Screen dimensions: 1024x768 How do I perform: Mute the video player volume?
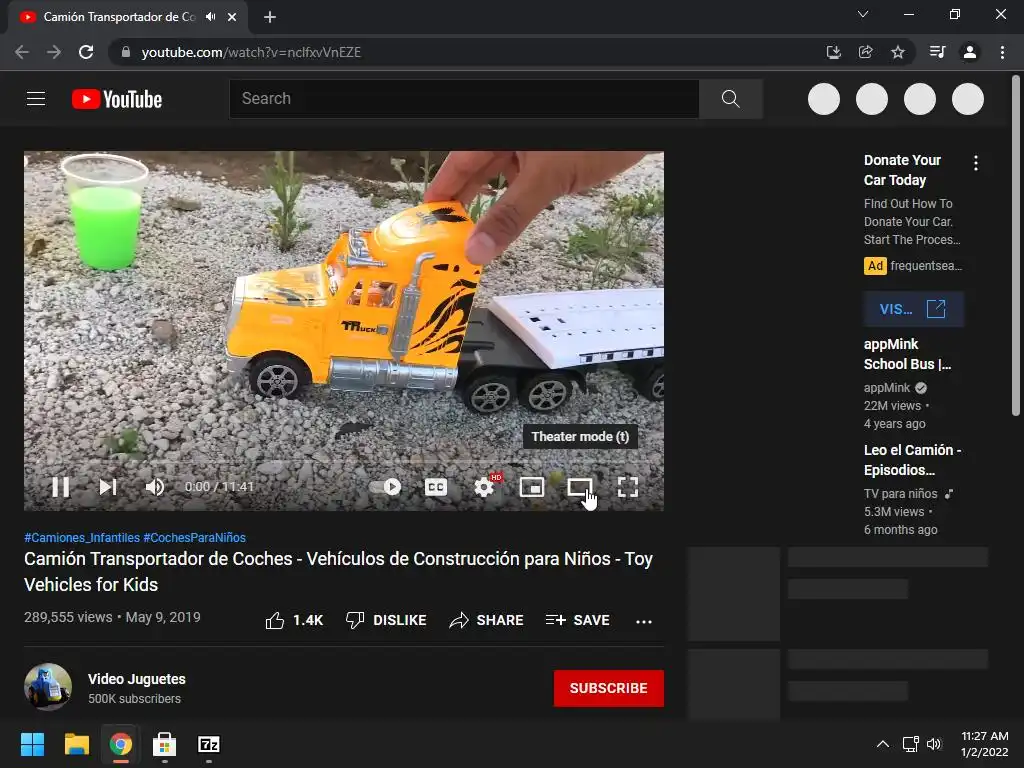coord(155,487)
